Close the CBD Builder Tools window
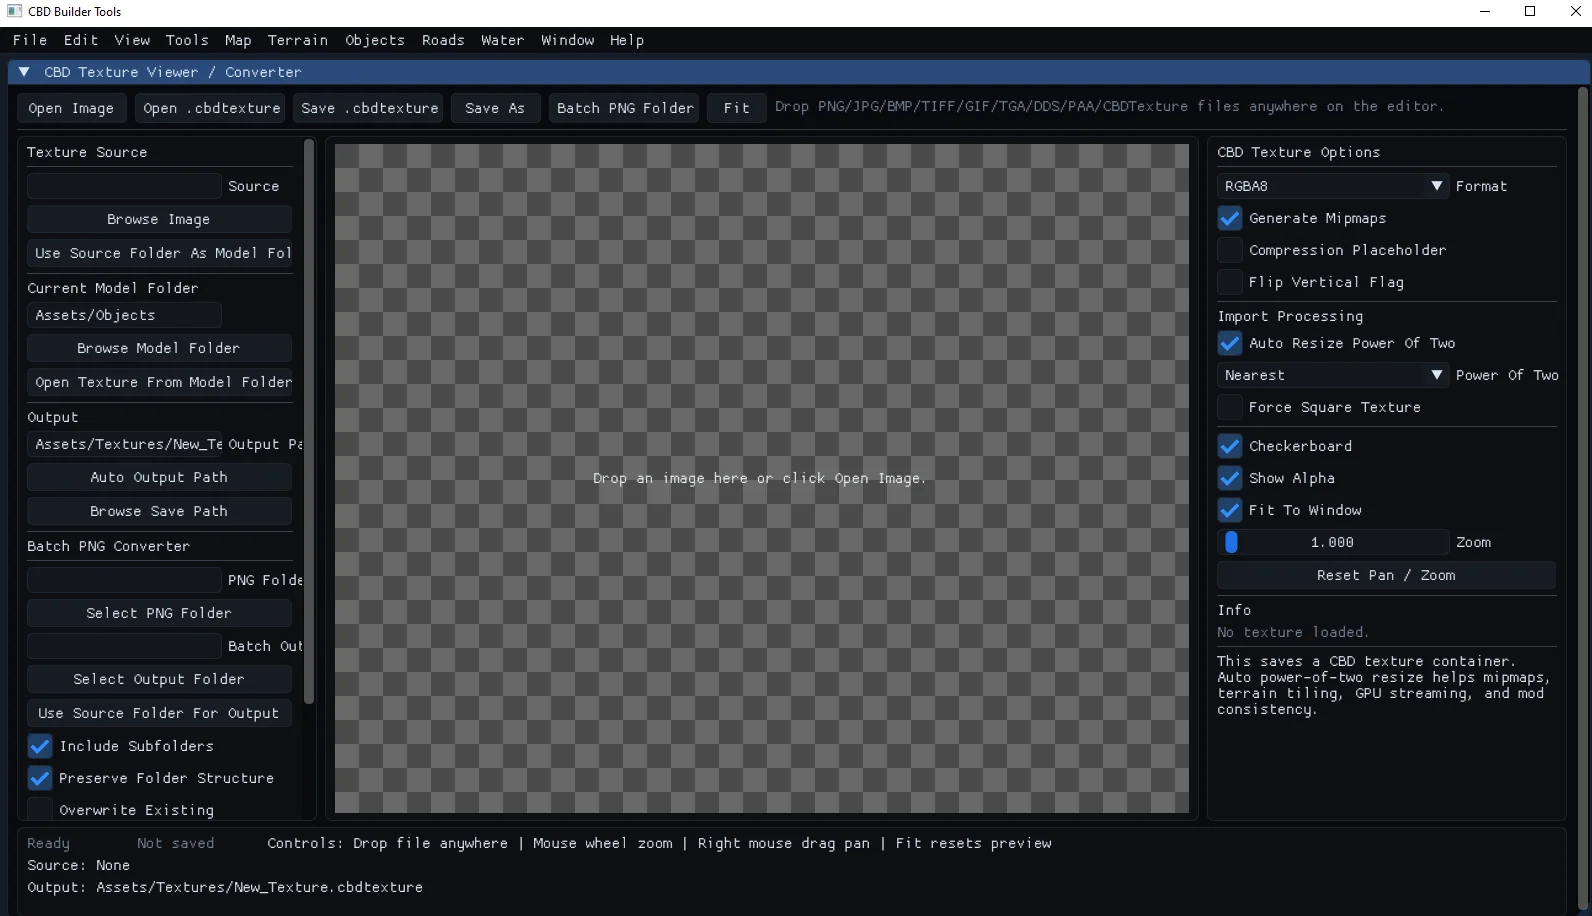This screenshot has height=916, width=1592. [x=1575, y=12]
